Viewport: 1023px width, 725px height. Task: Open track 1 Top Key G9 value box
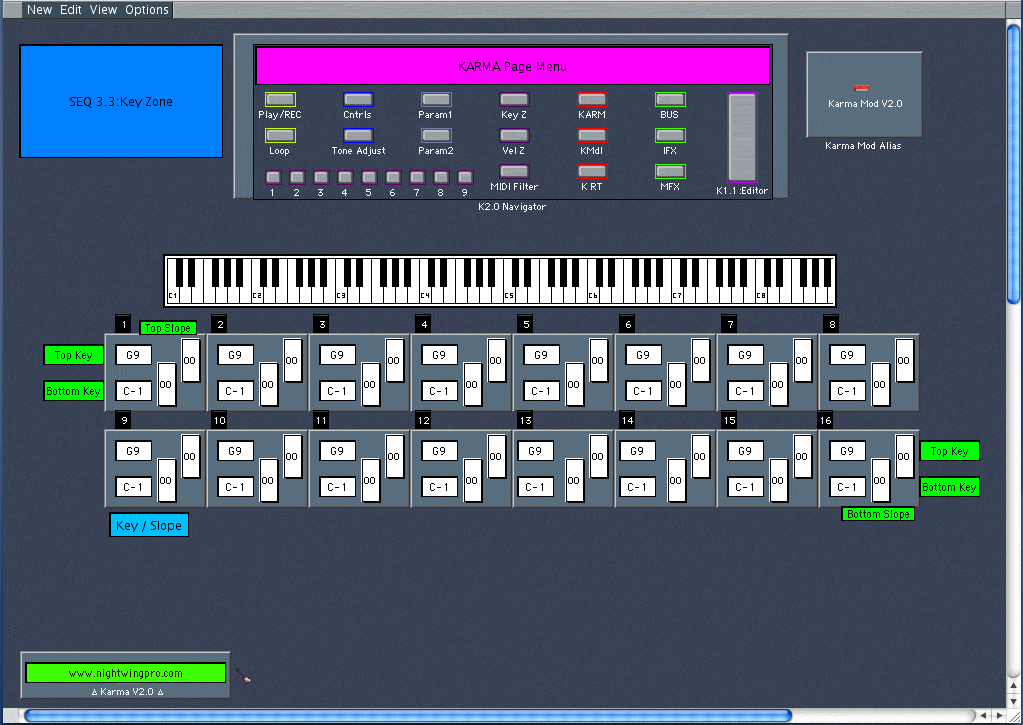tap(133, 355)
